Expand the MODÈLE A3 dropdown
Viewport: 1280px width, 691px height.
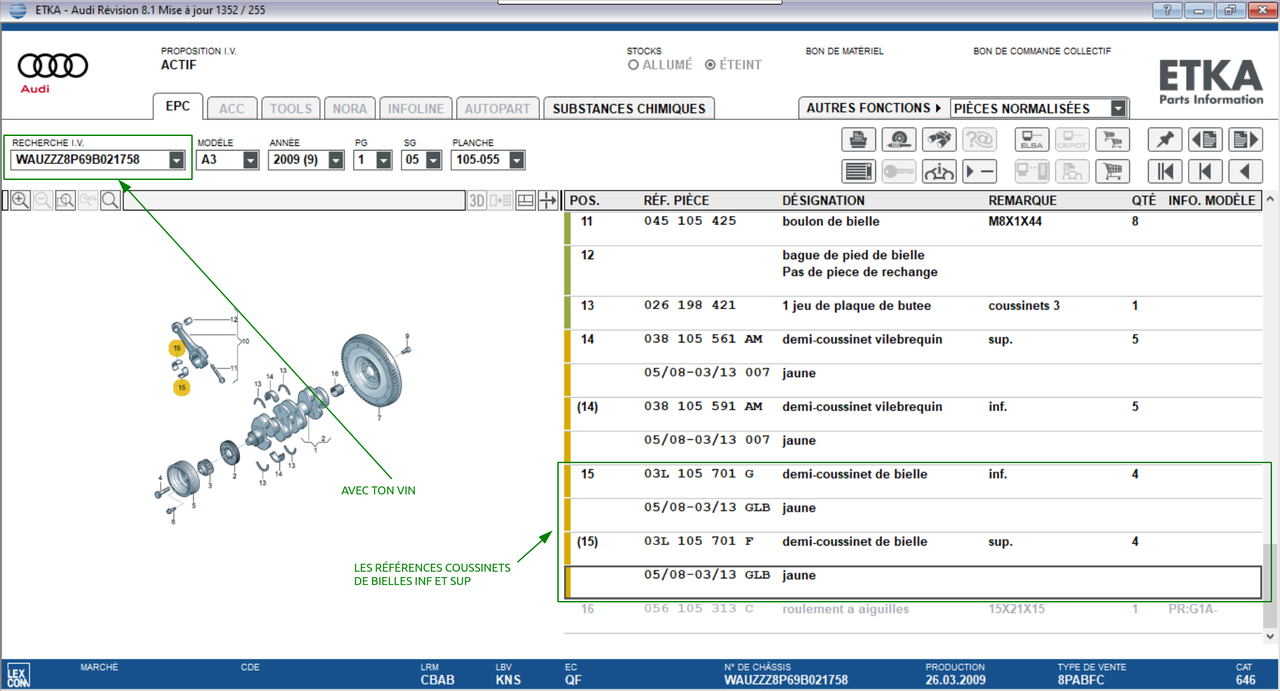pos(249,160)
